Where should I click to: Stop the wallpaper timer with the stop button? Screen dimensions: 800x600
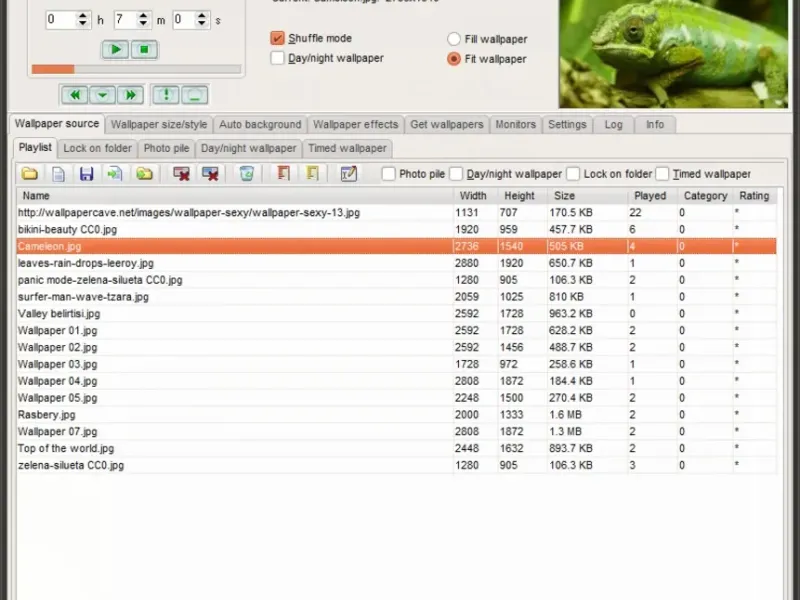coord(144,50)
